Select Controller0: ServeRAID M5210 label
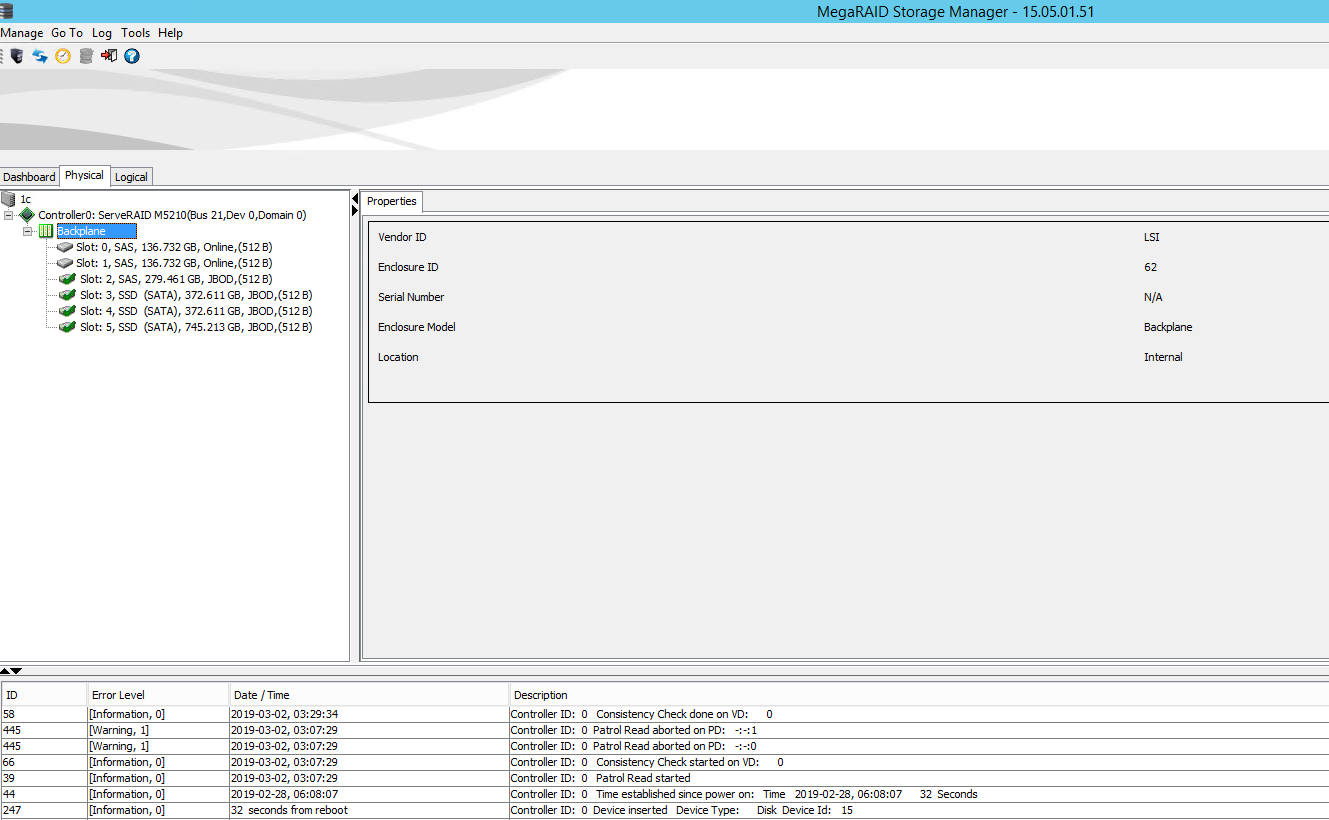1329x820 pixels. pos(172,215)
